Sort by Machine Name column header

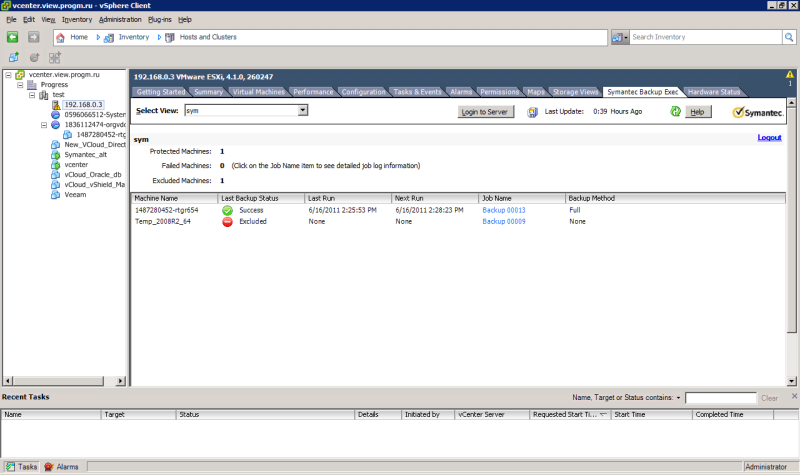click(x=174, y=198)
